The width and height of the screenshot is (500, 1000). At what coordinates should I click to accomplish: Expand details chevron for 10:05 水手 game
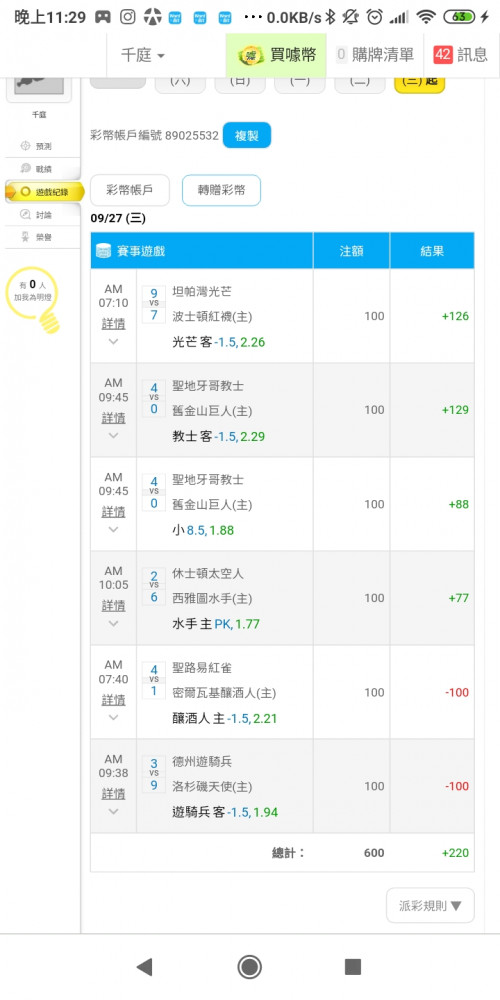click(x=114, y=624)
